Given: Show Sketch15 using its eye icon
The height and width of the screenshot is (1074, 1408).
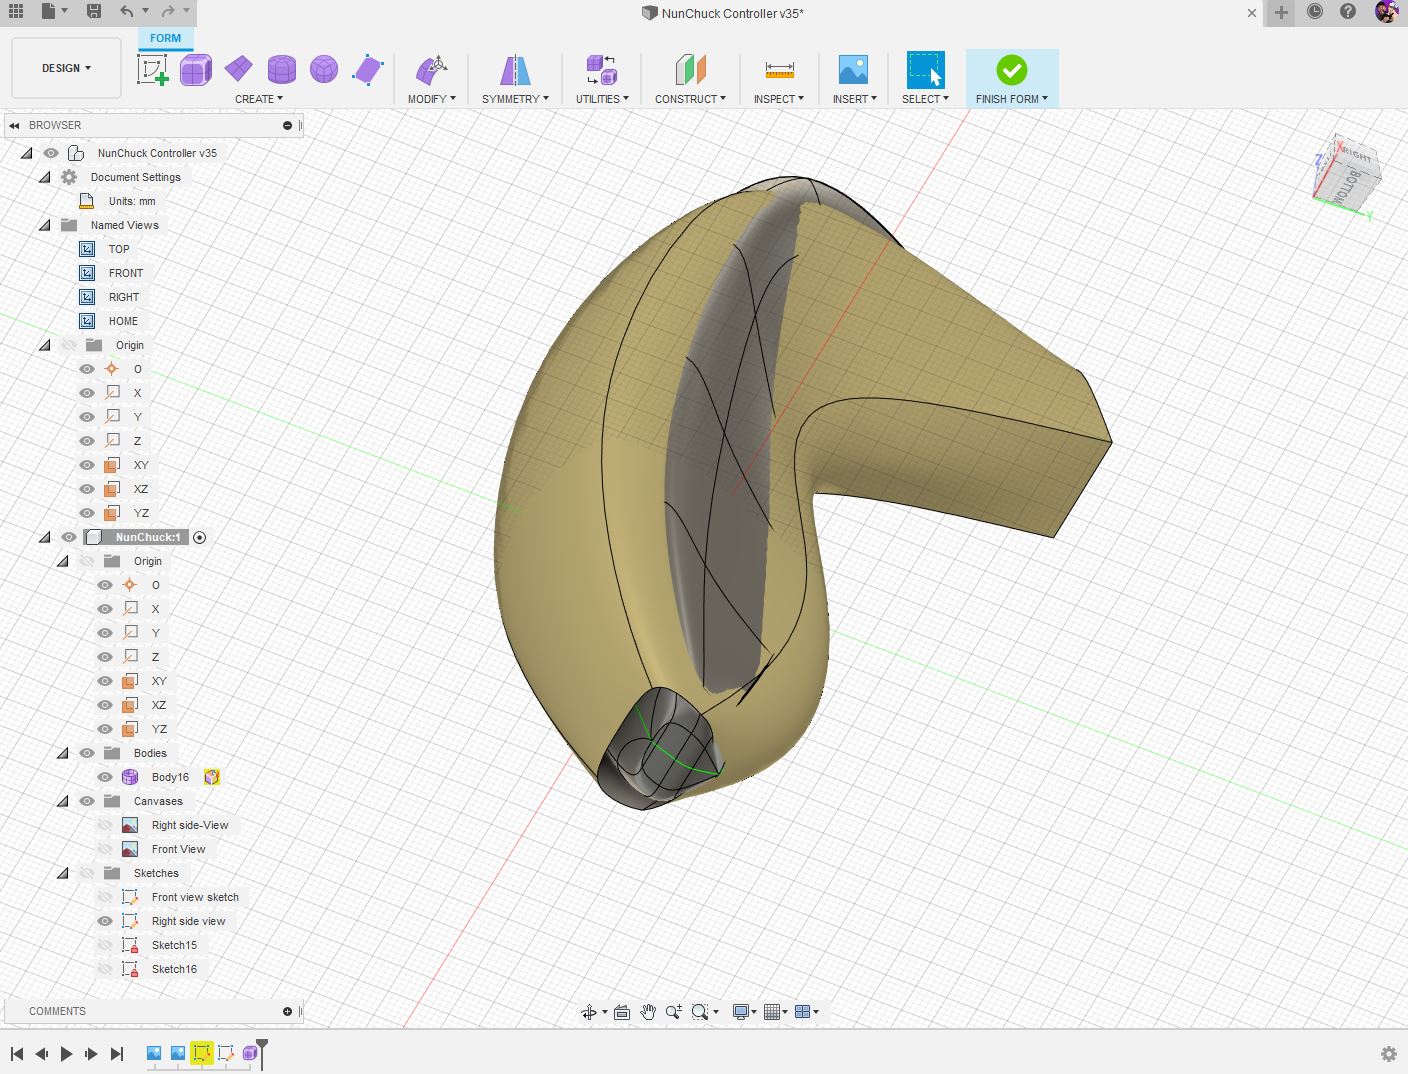Looking at the screenshot, I should coord(105,945).
